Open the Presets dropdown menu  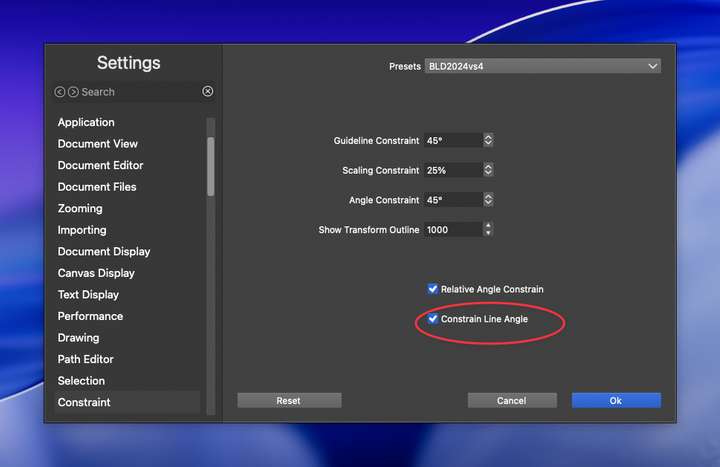tap(543, 66)
